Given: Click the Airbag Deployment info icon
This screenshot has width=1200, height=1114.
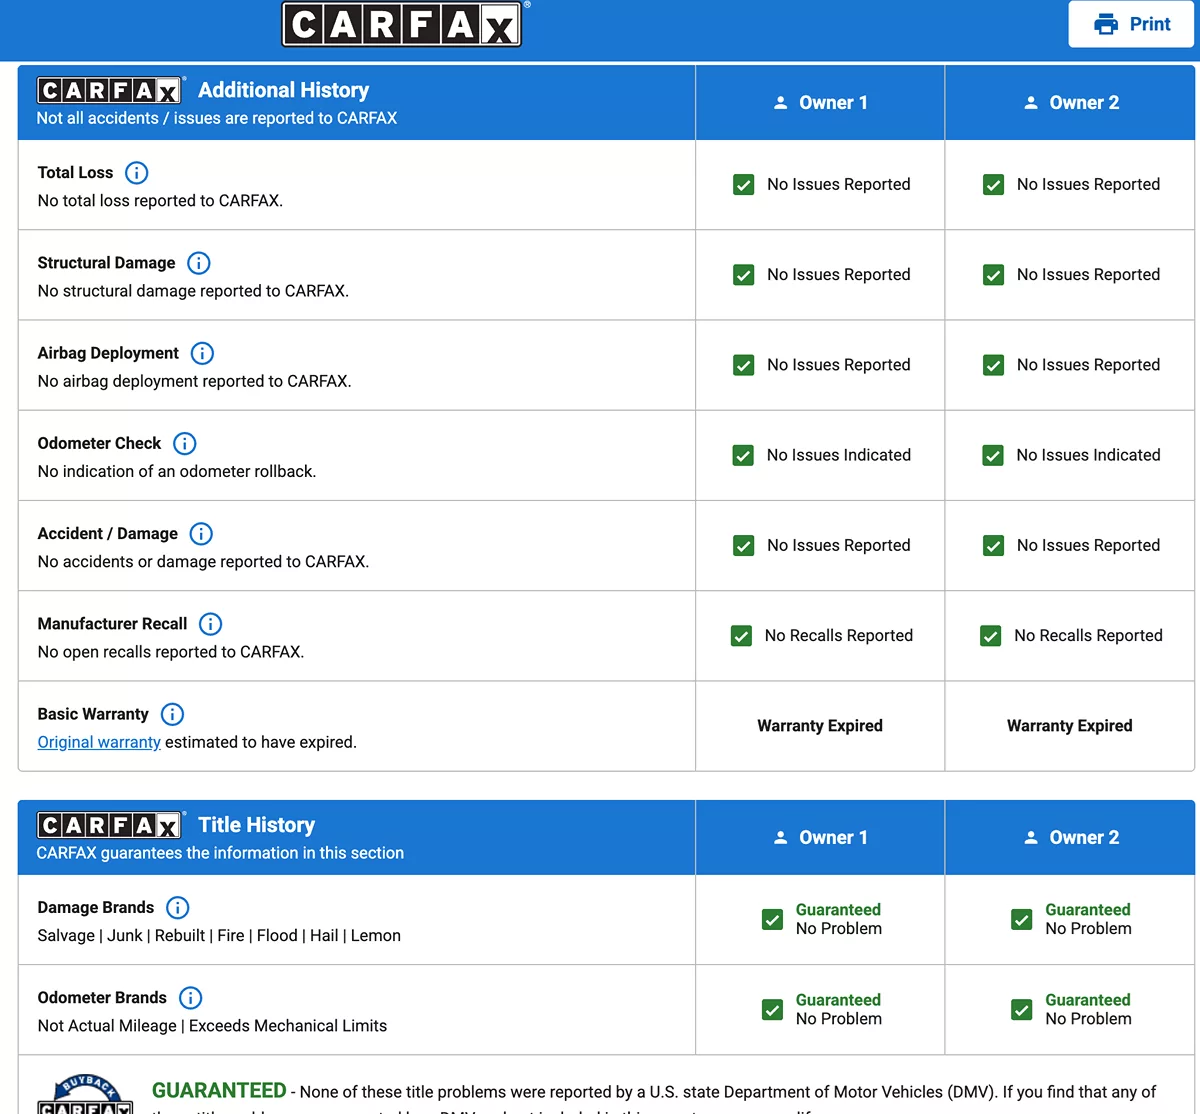Looking at the screenshot, I should pos(202,353).
